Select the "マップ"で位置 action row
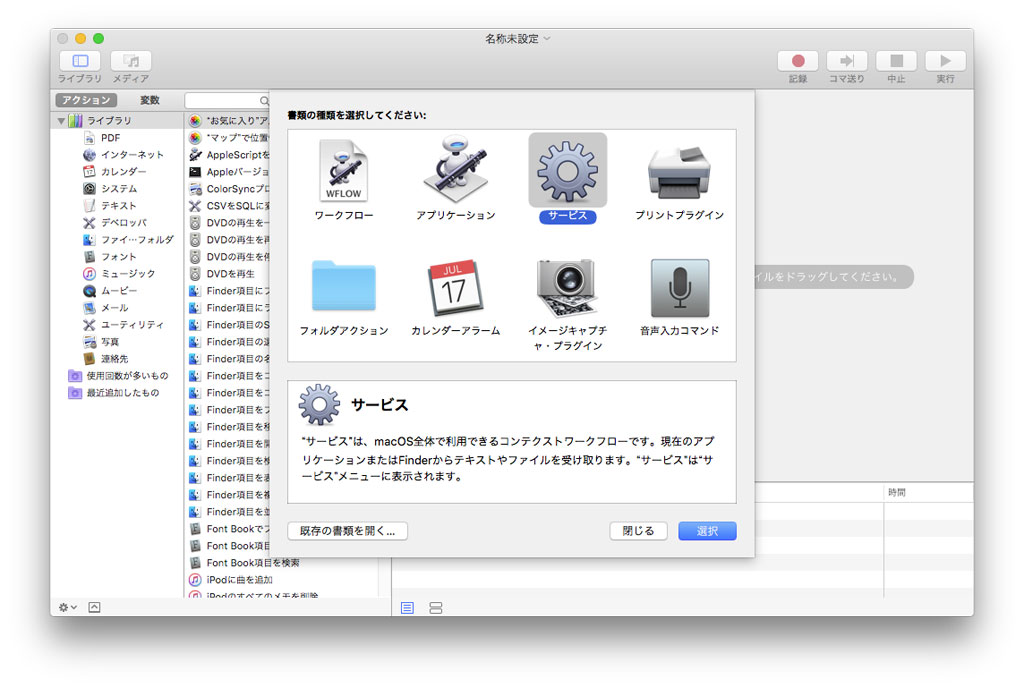This screenshot has width=1024, height=688. tap(228, 138)
